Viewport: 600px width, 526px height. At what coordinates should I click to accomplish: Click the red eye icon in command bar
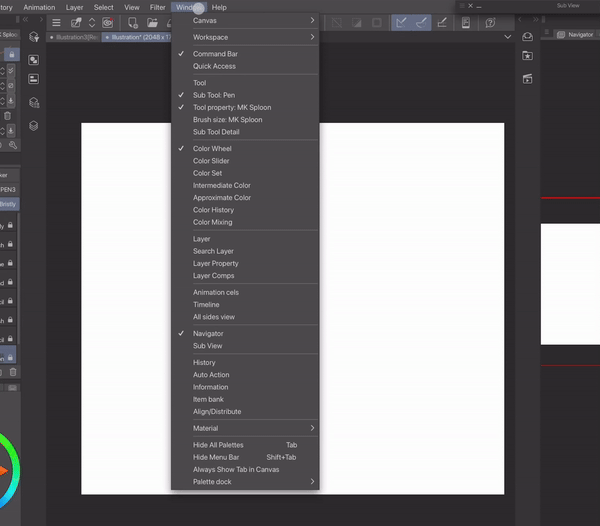107,22
